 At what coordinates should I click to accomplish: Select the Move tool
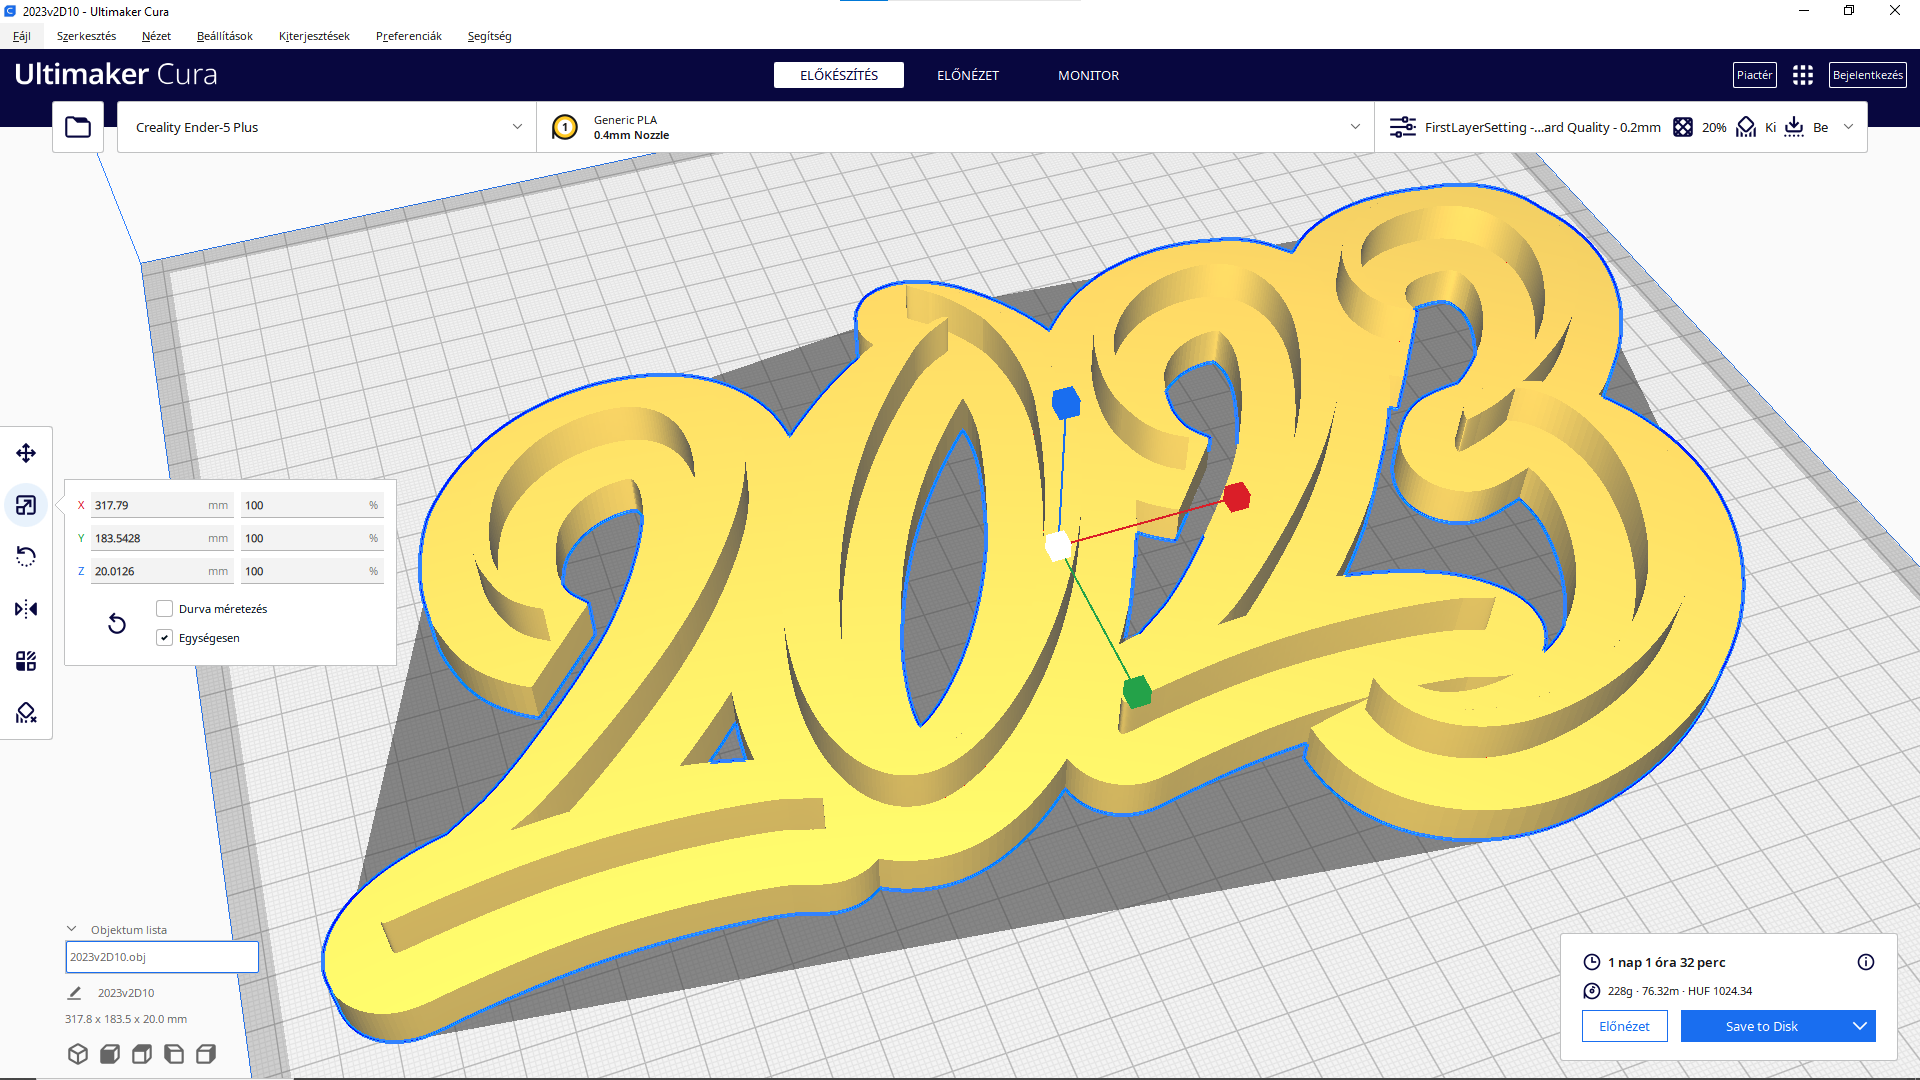tap(26, 453)
